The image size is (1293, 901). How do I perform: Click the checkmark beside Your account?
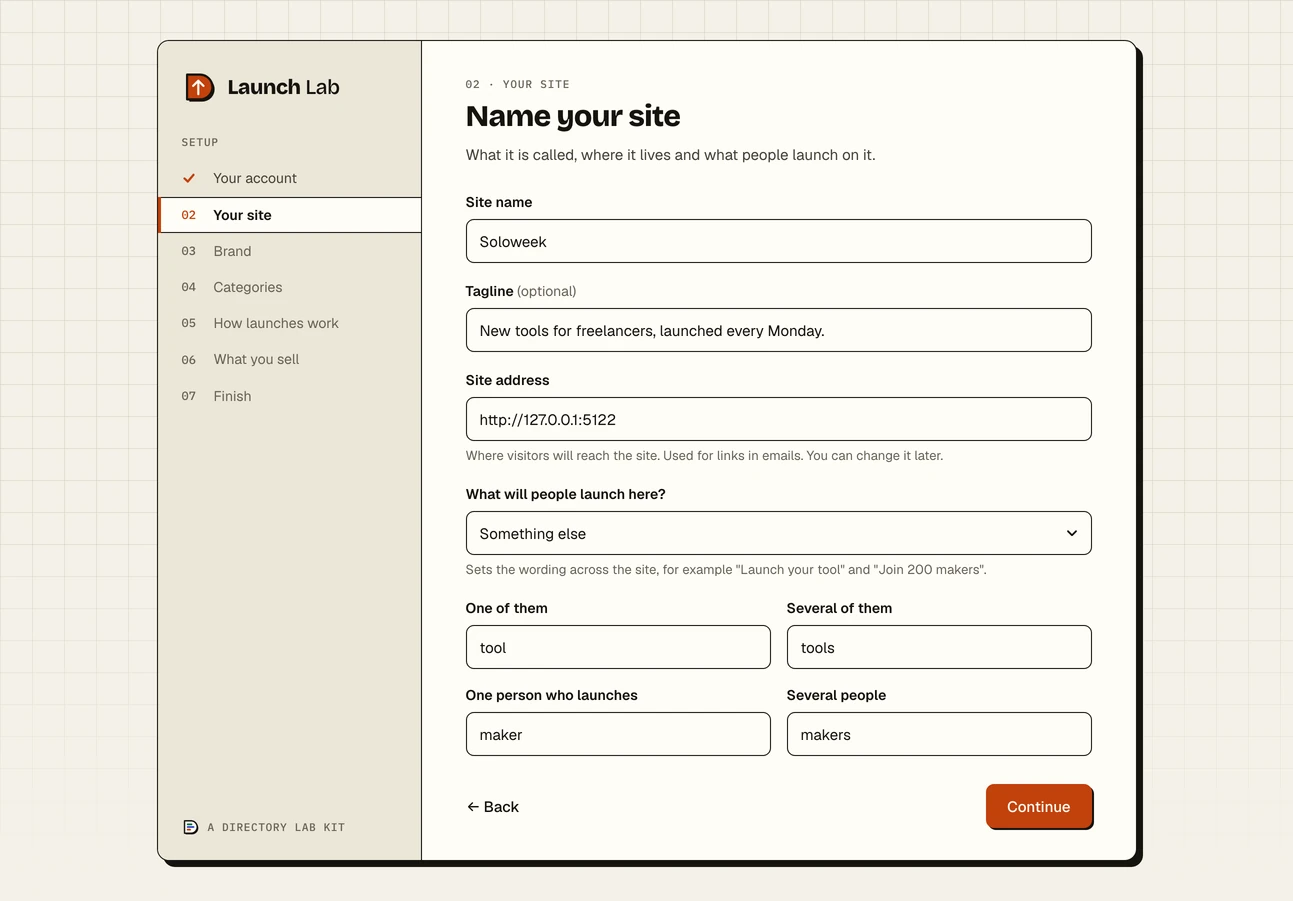189,178
